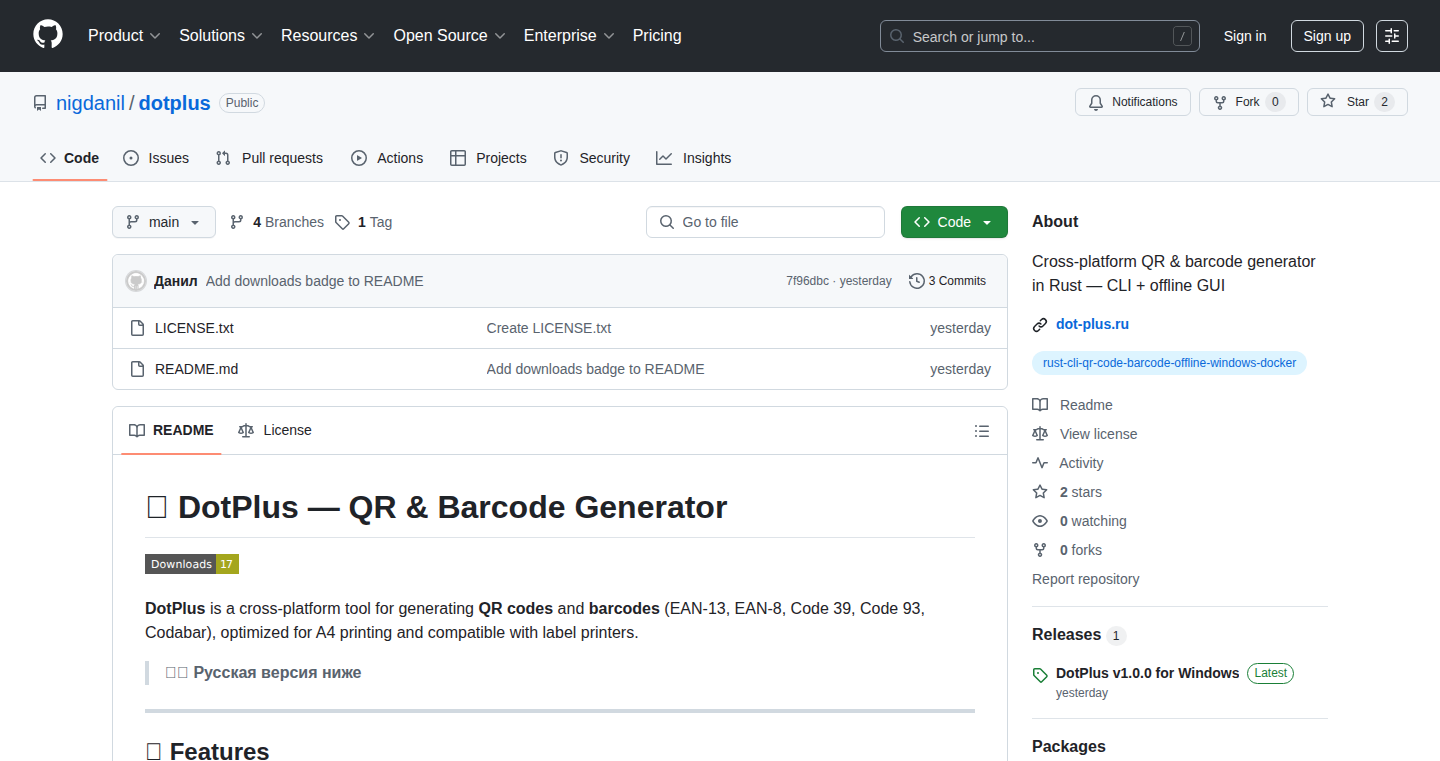
Task: Expand the Product menu
Action: [124, 35]
